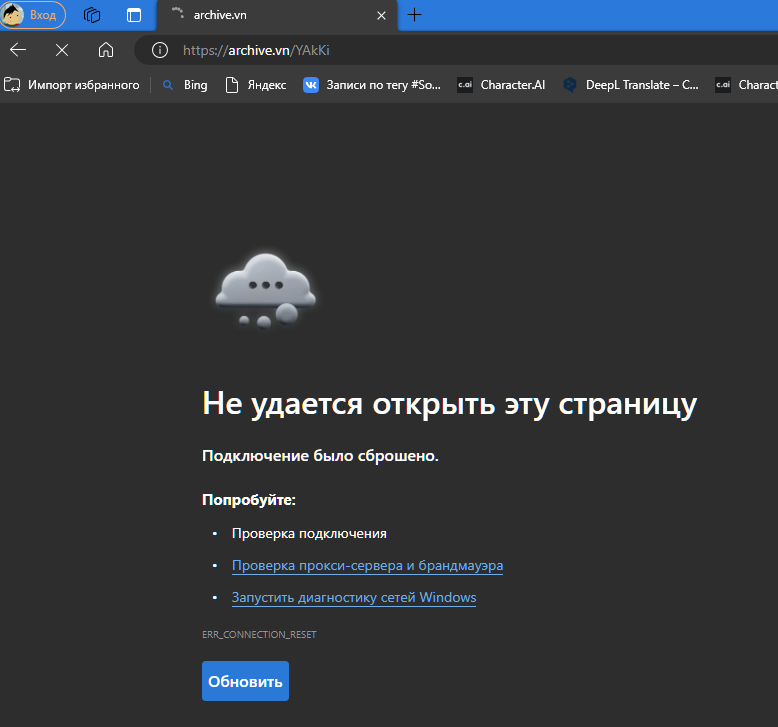Screen dimensions: 778x727
Task: Stop loading the page with X
Action: point(62,50)
